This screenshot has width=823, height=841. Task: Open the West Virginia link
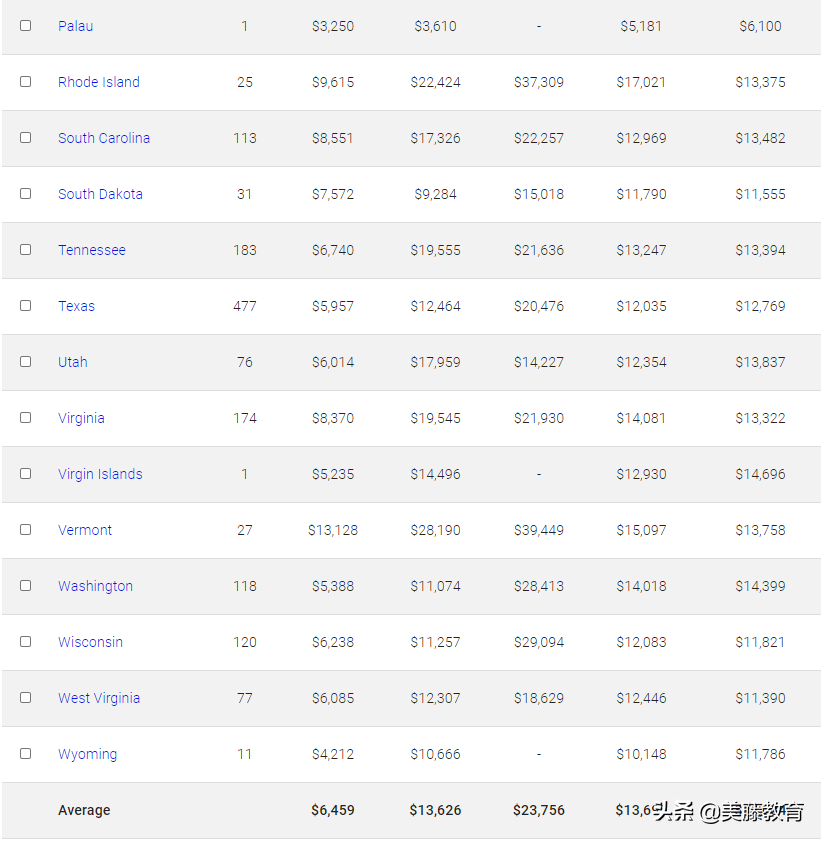(98, 698)
